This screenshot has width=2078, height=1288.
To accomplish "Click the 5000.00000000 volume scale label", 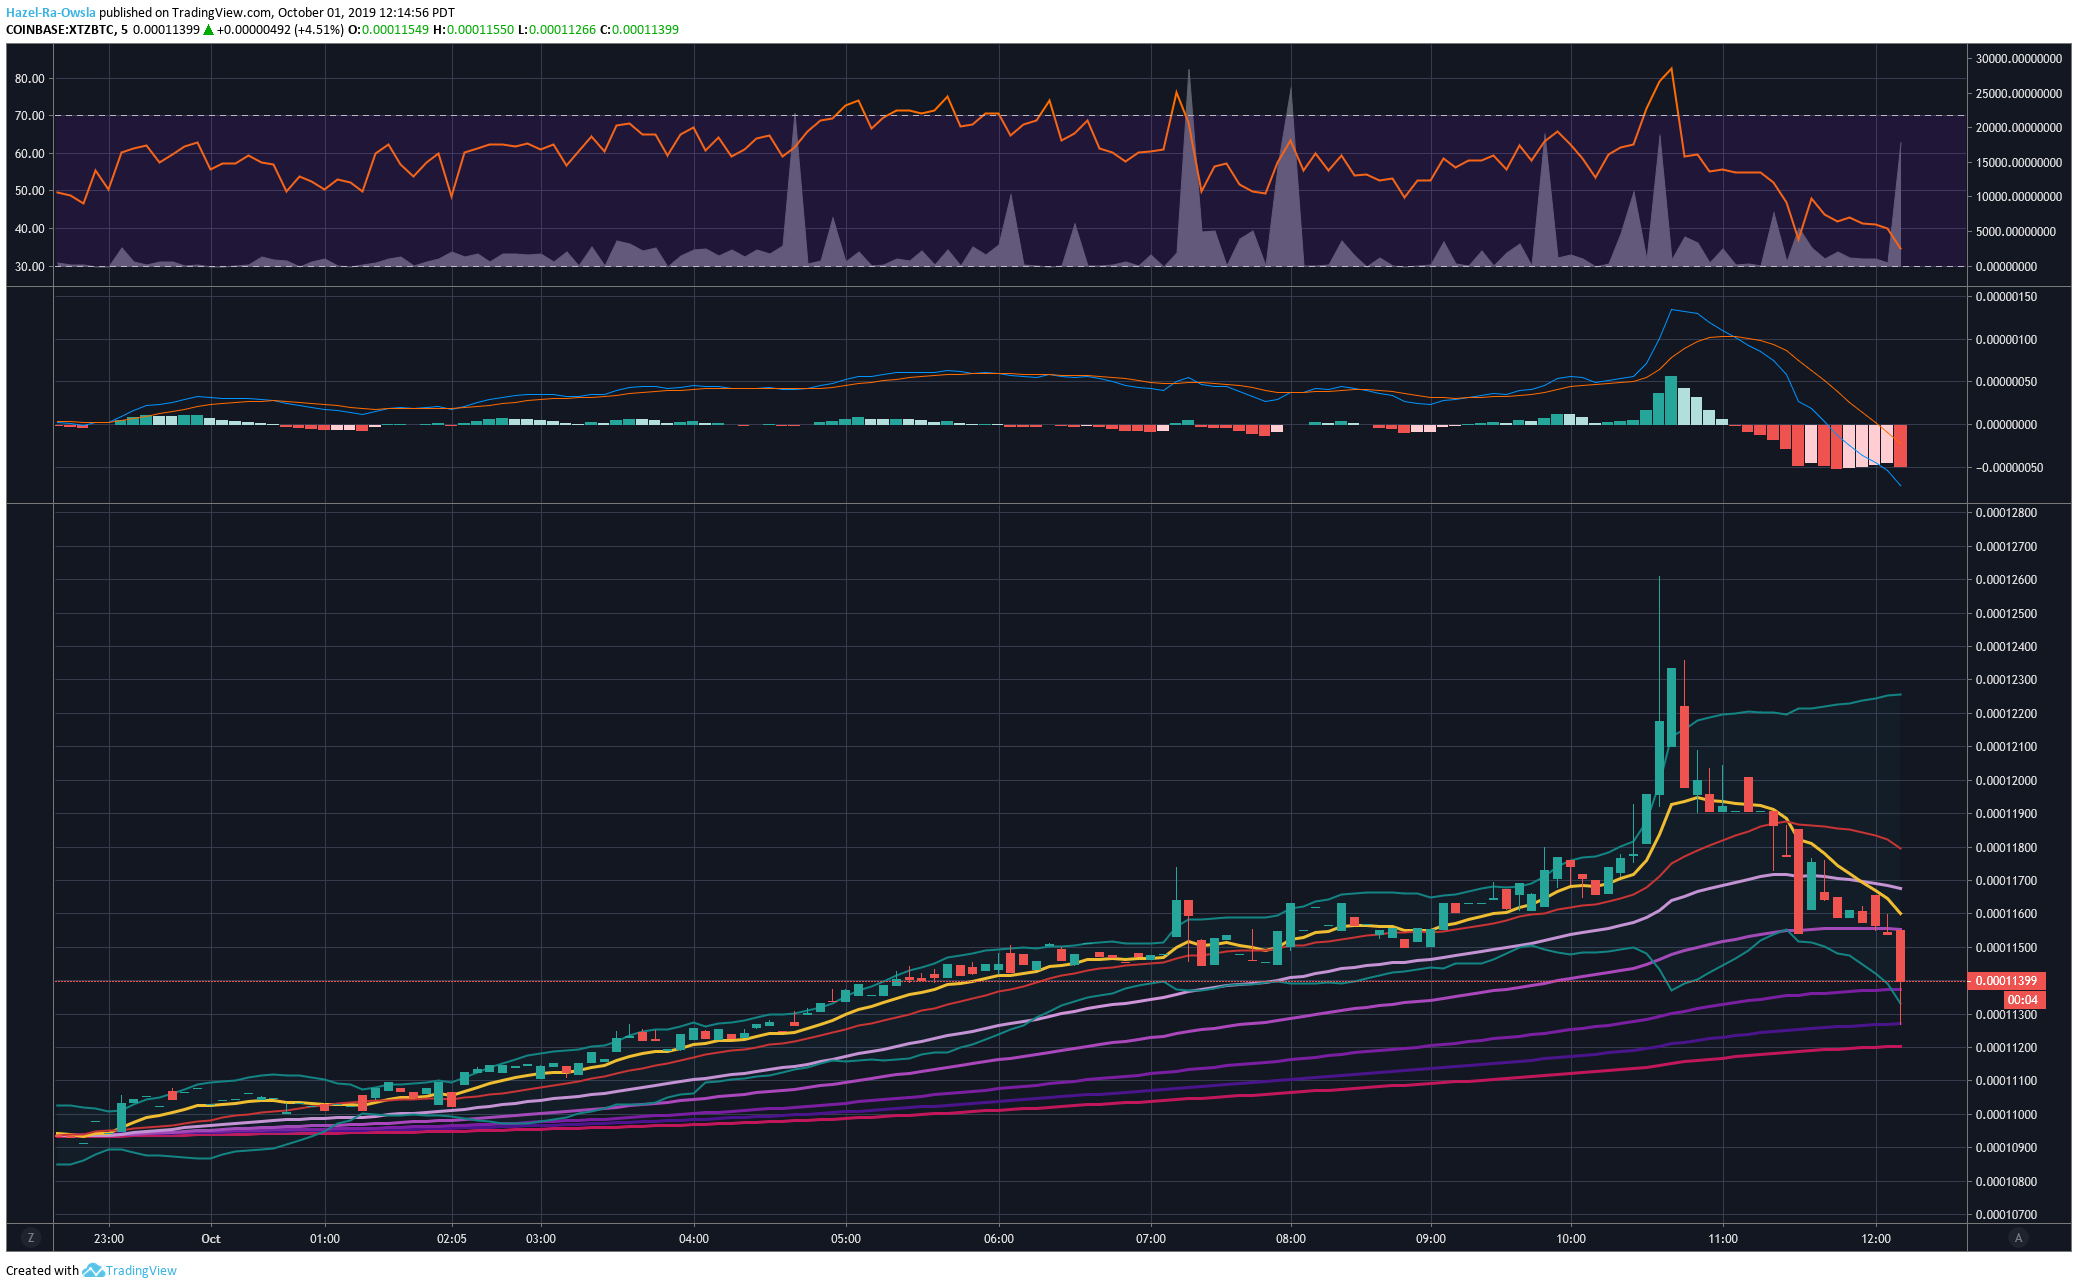I will click(x=2016, y=232).
